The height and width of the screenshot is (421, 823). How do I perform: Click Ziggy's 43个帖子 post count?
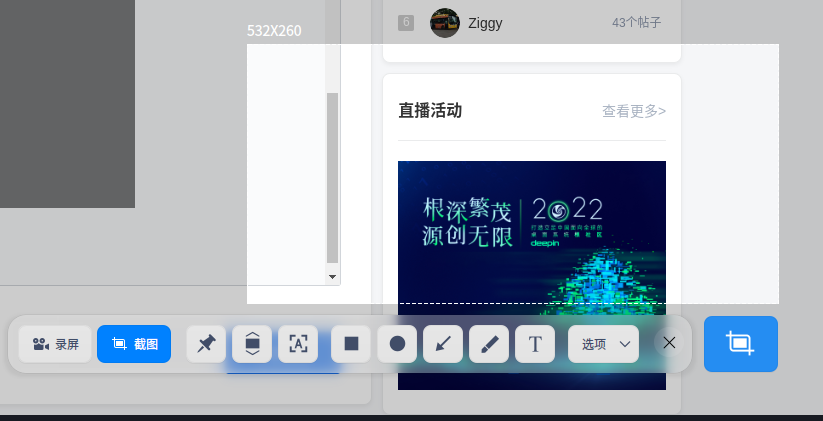click(637, 23)
